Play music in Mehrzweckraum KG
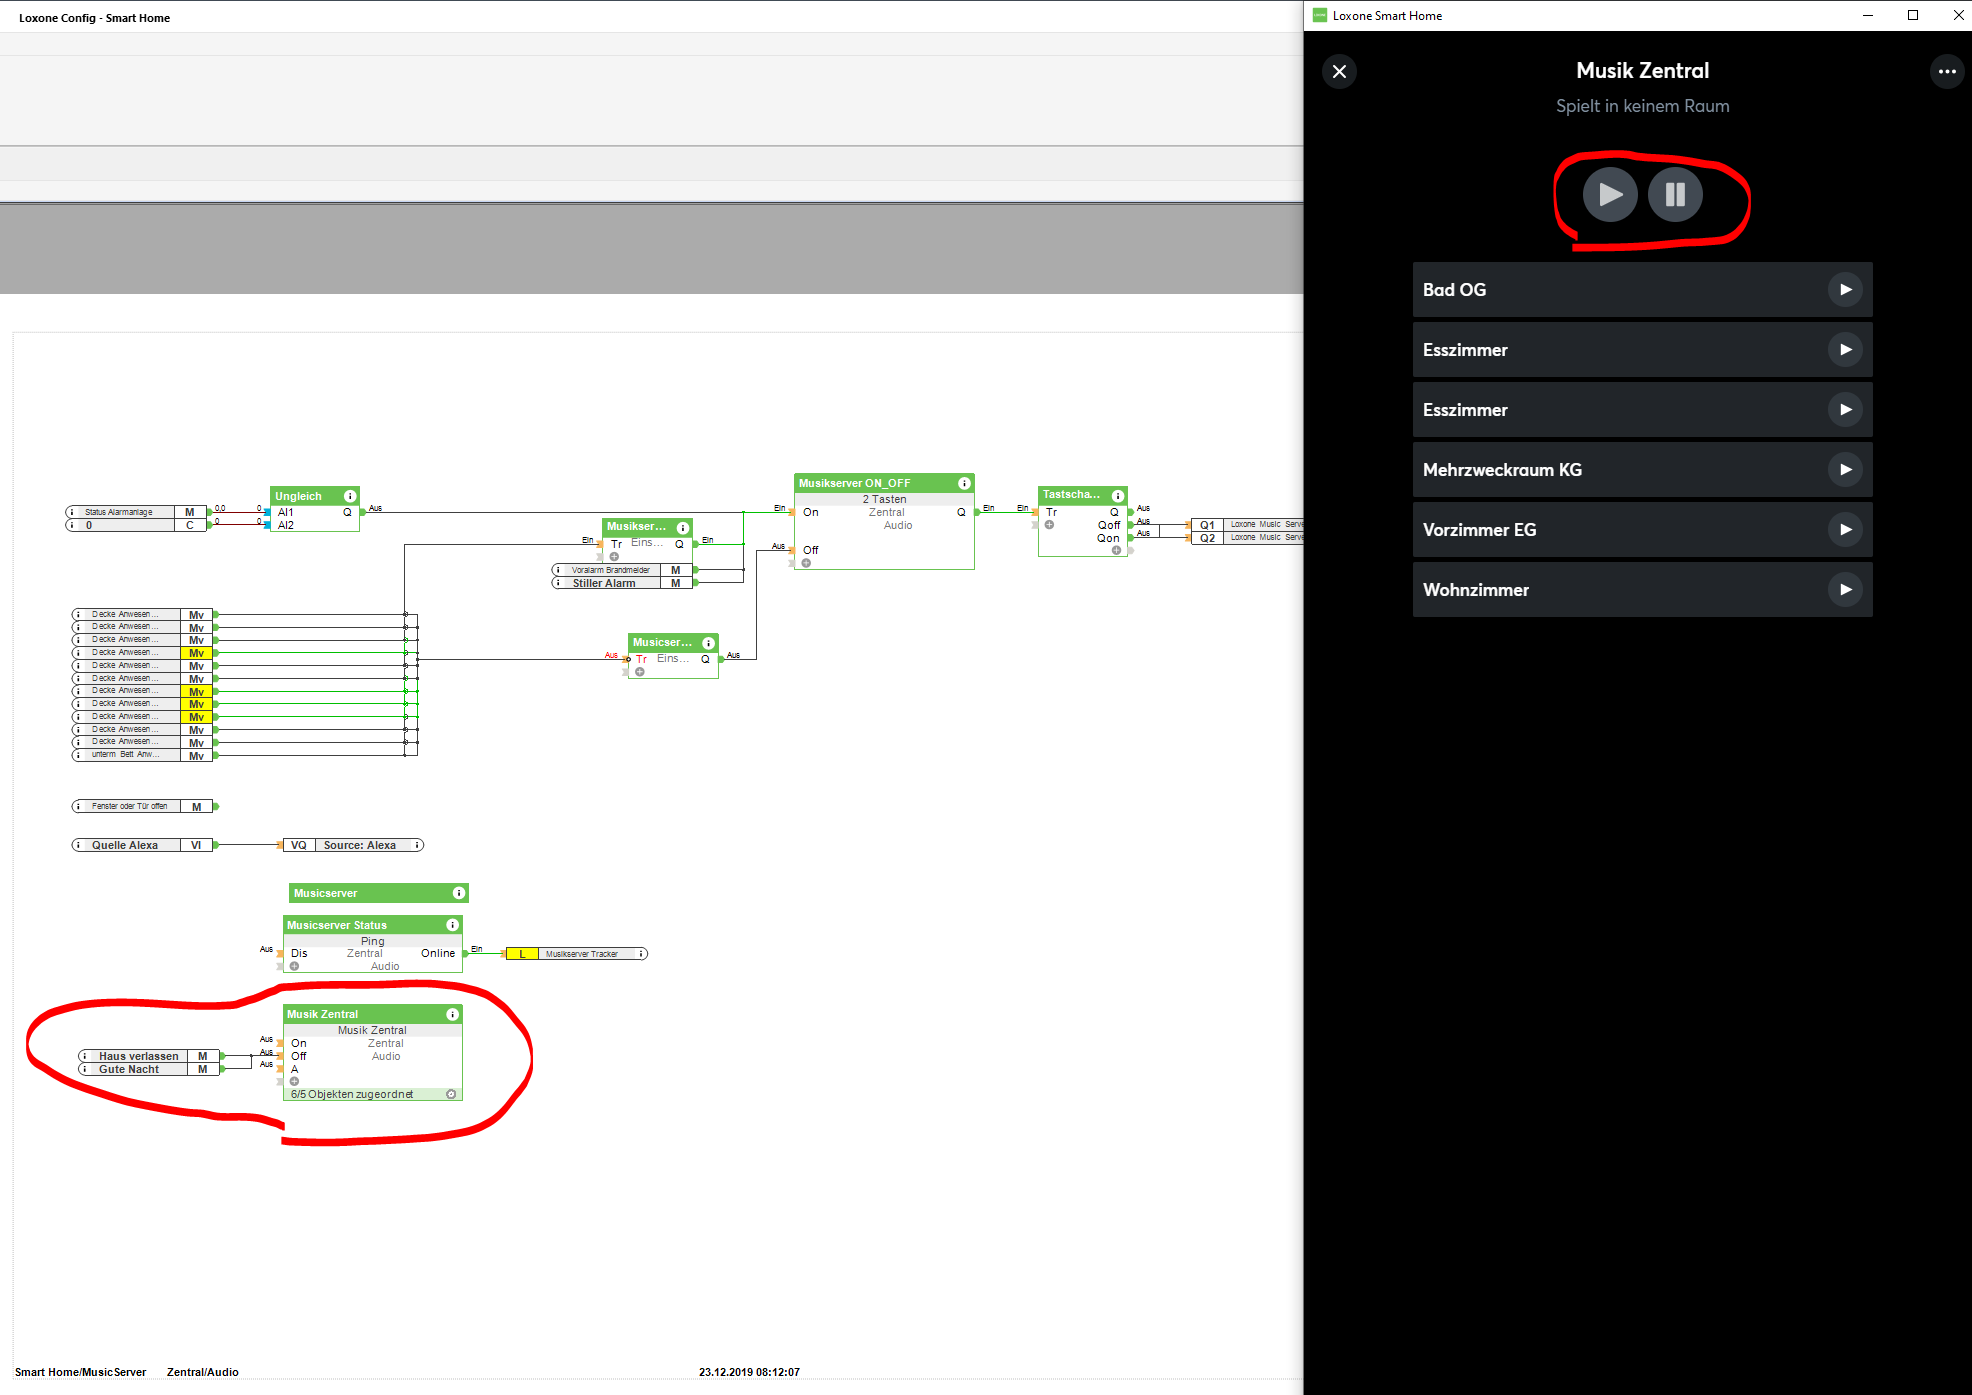 click(x=1845, y=470)
